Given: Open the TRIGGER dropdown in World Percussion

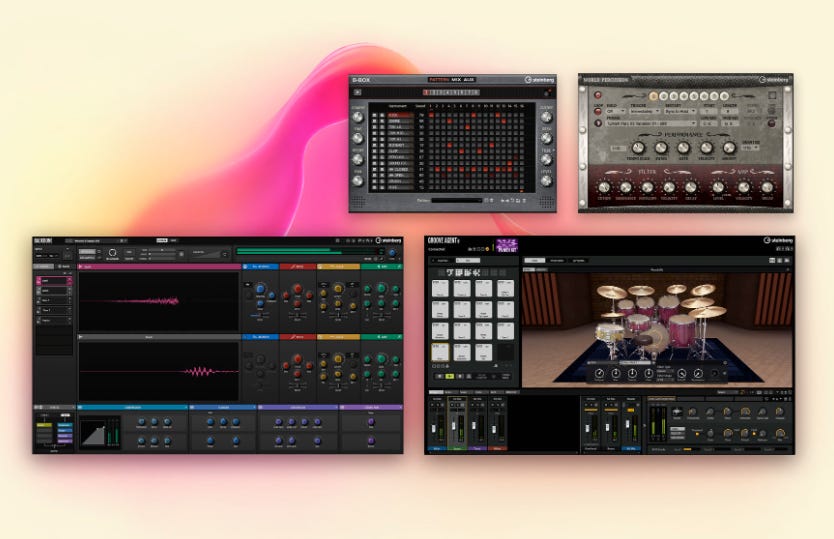Looking at the screenshot, I should 645,111.
